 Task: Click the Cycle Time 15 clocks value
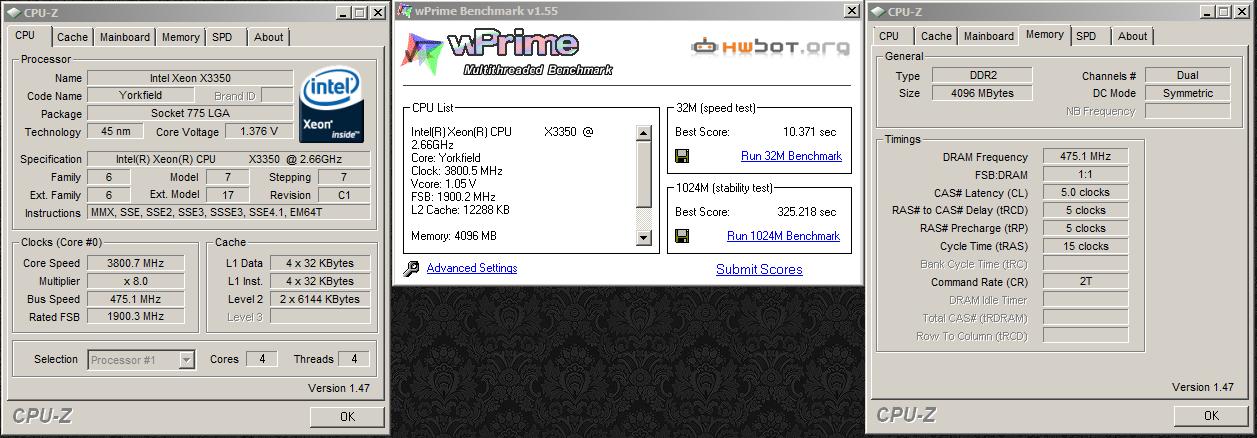pyautogui.click(x=1086, y=246)
